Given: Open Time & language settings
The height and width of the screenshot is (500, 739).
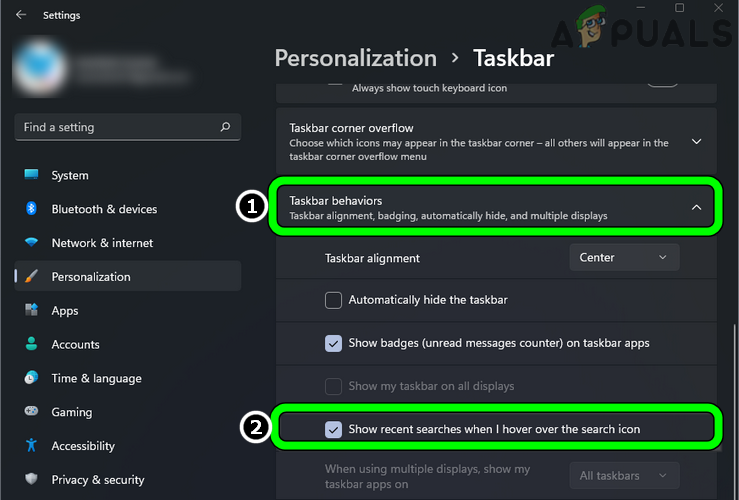Looking at the screenshot, I should point(96,378).
